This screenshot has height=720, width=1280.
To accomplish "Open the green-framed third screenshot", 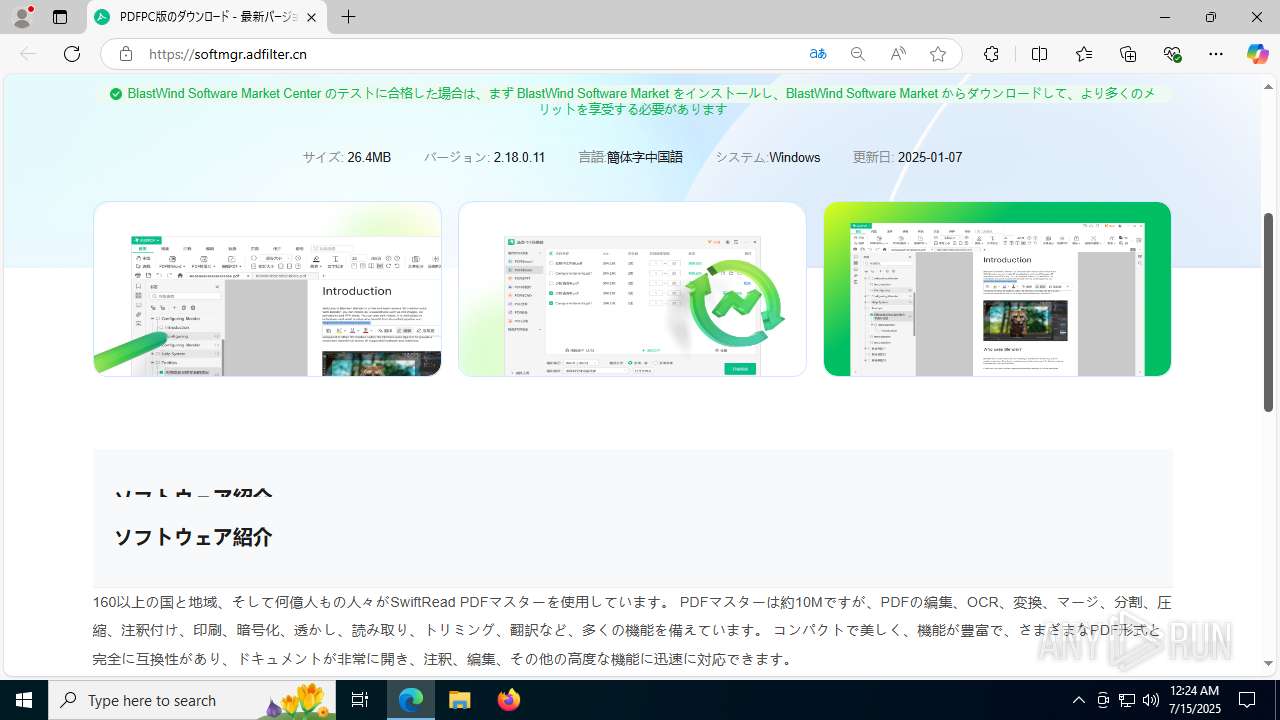I will [997, 289].
